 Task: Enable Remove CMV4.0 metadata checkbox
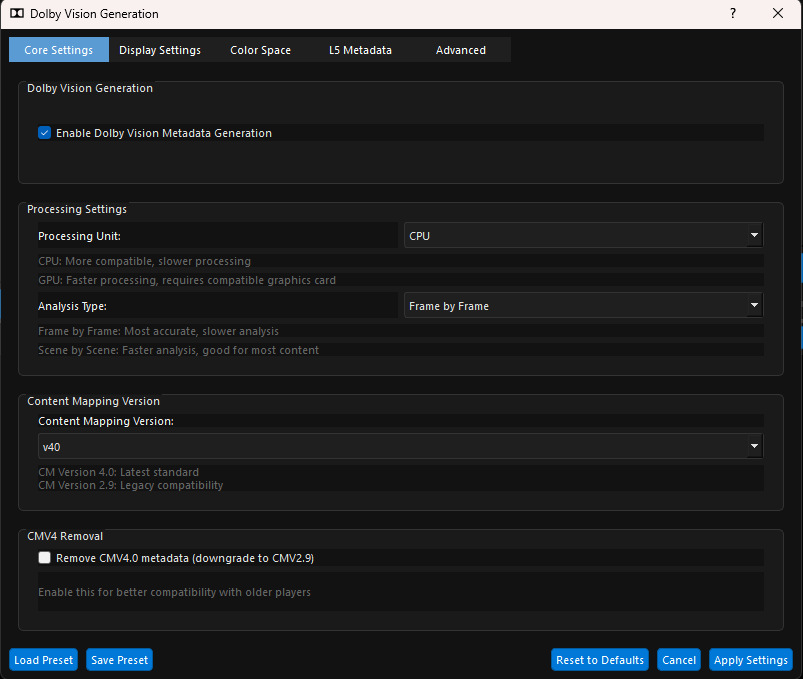click(45, 558)
